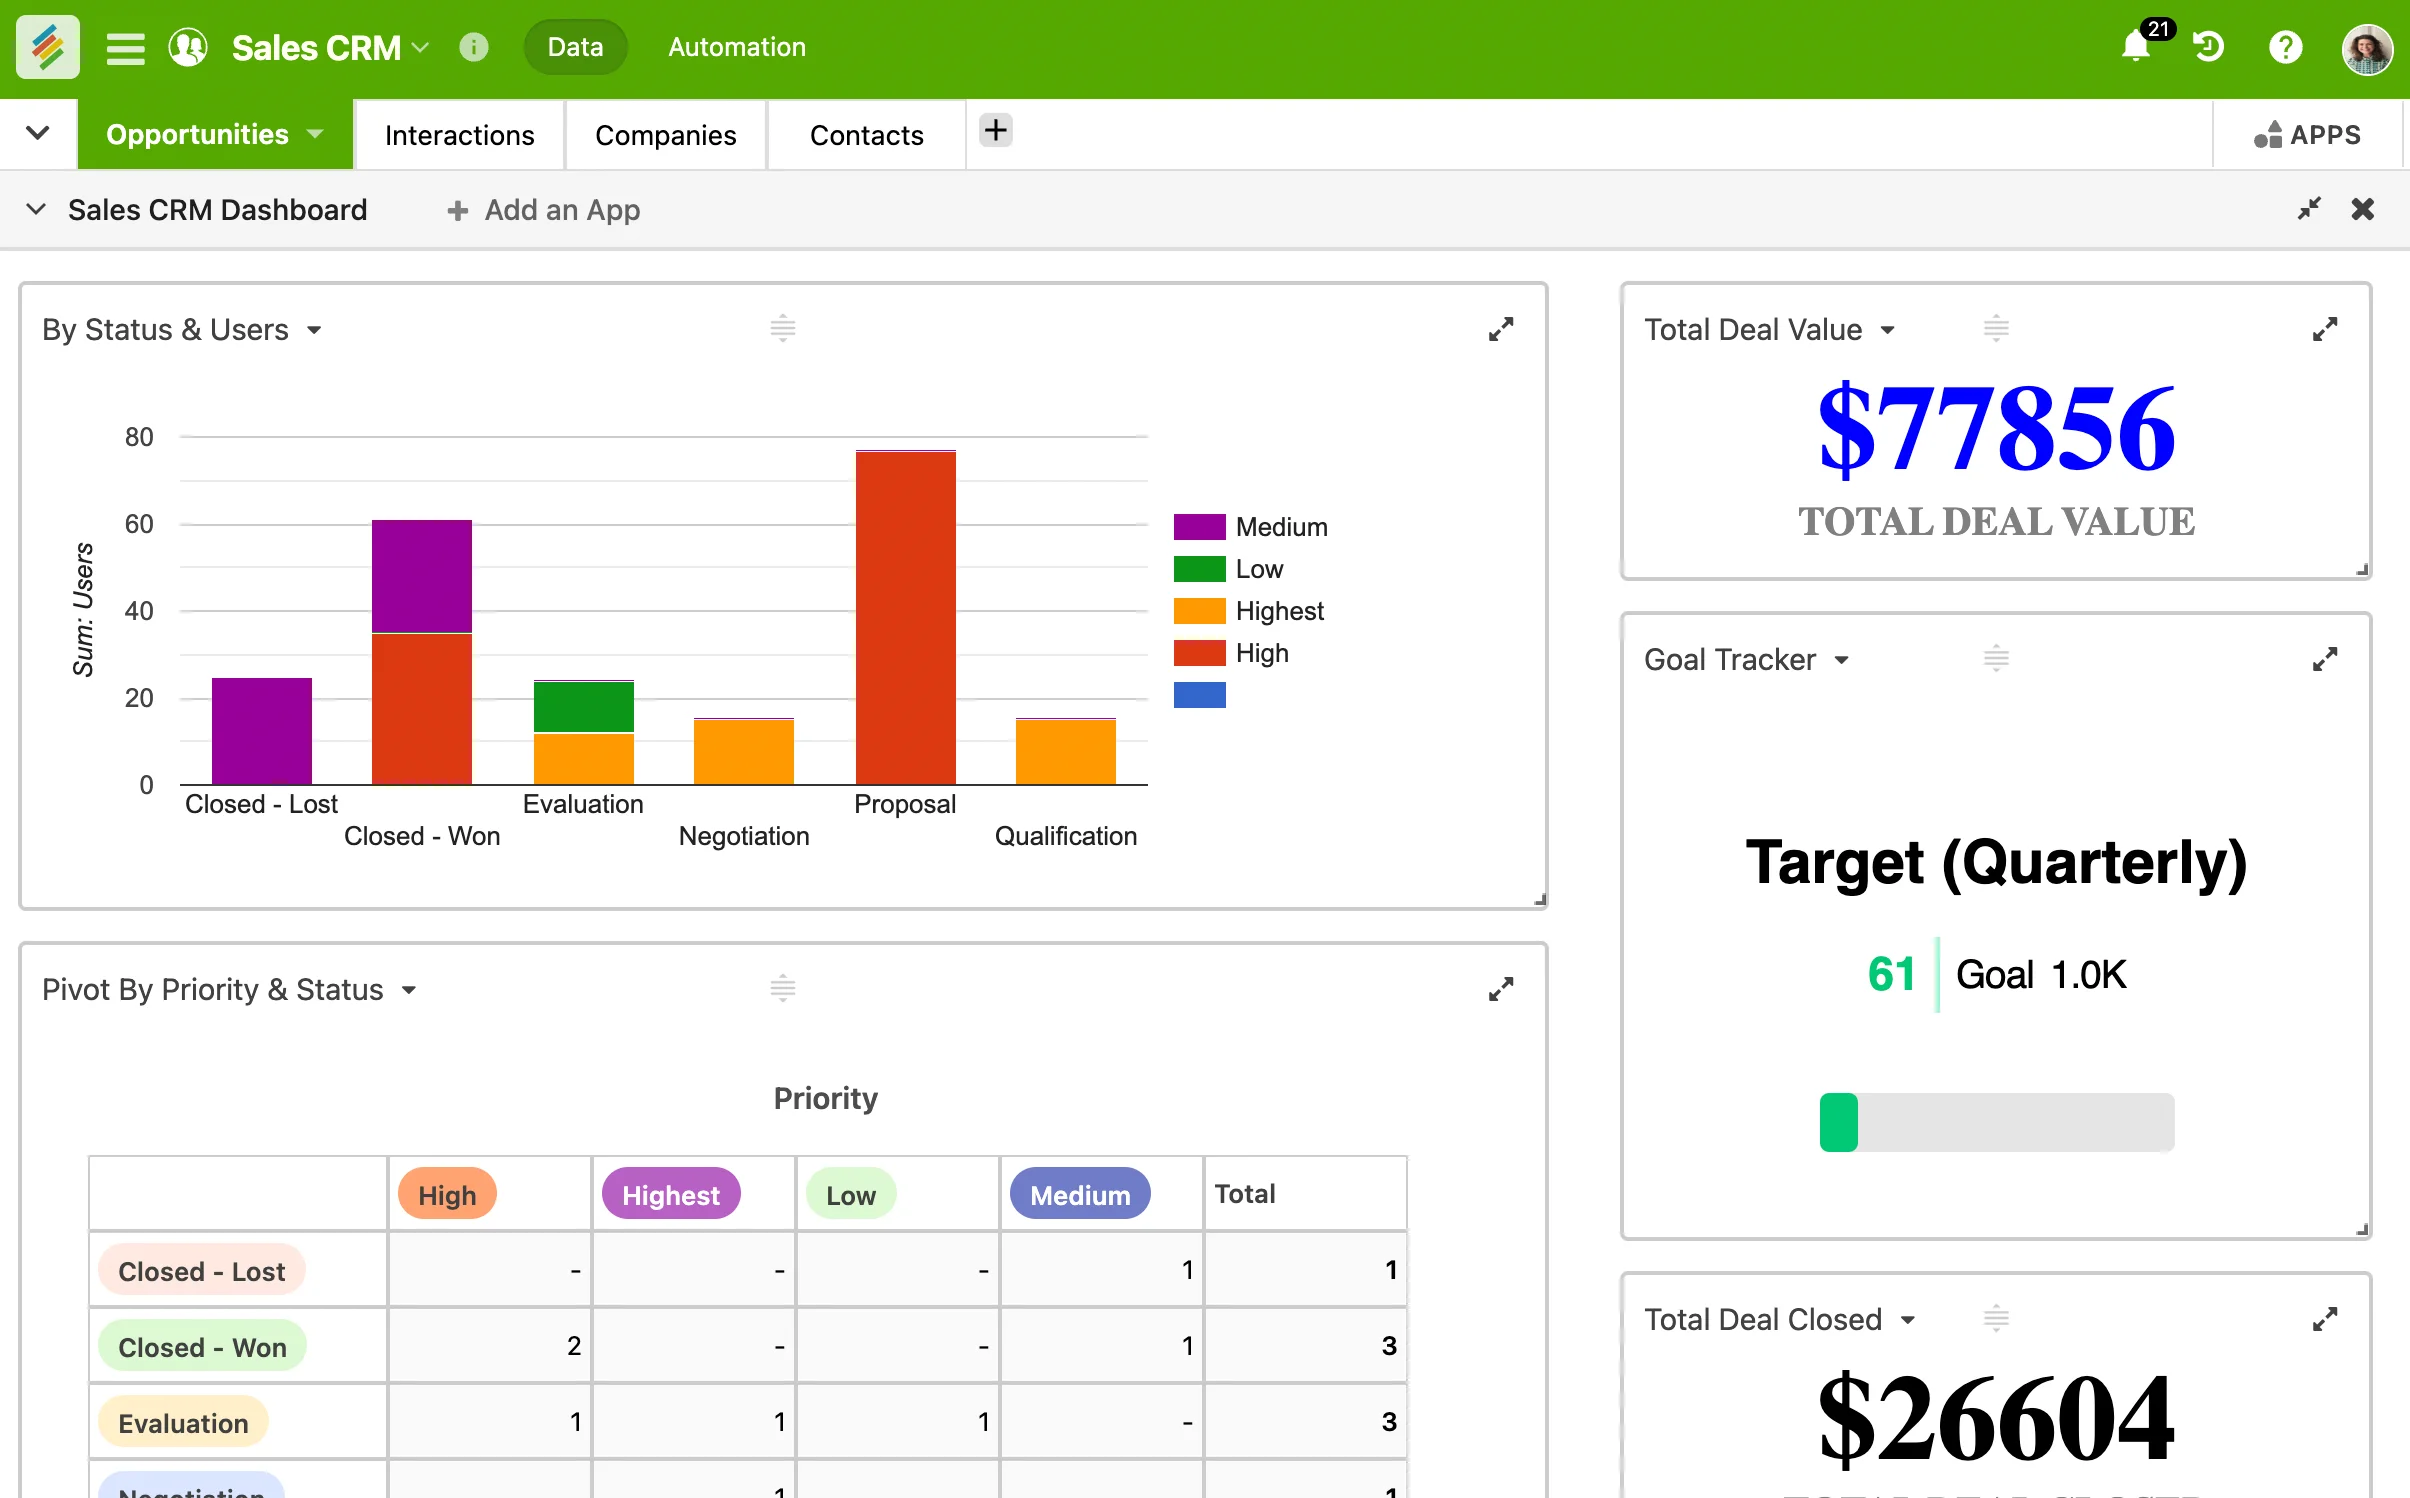Image resolution: width=2410 pixels, height=1498 pixels.
Task: Click the Goal Tracker progress bar
Action: 1995,1122
